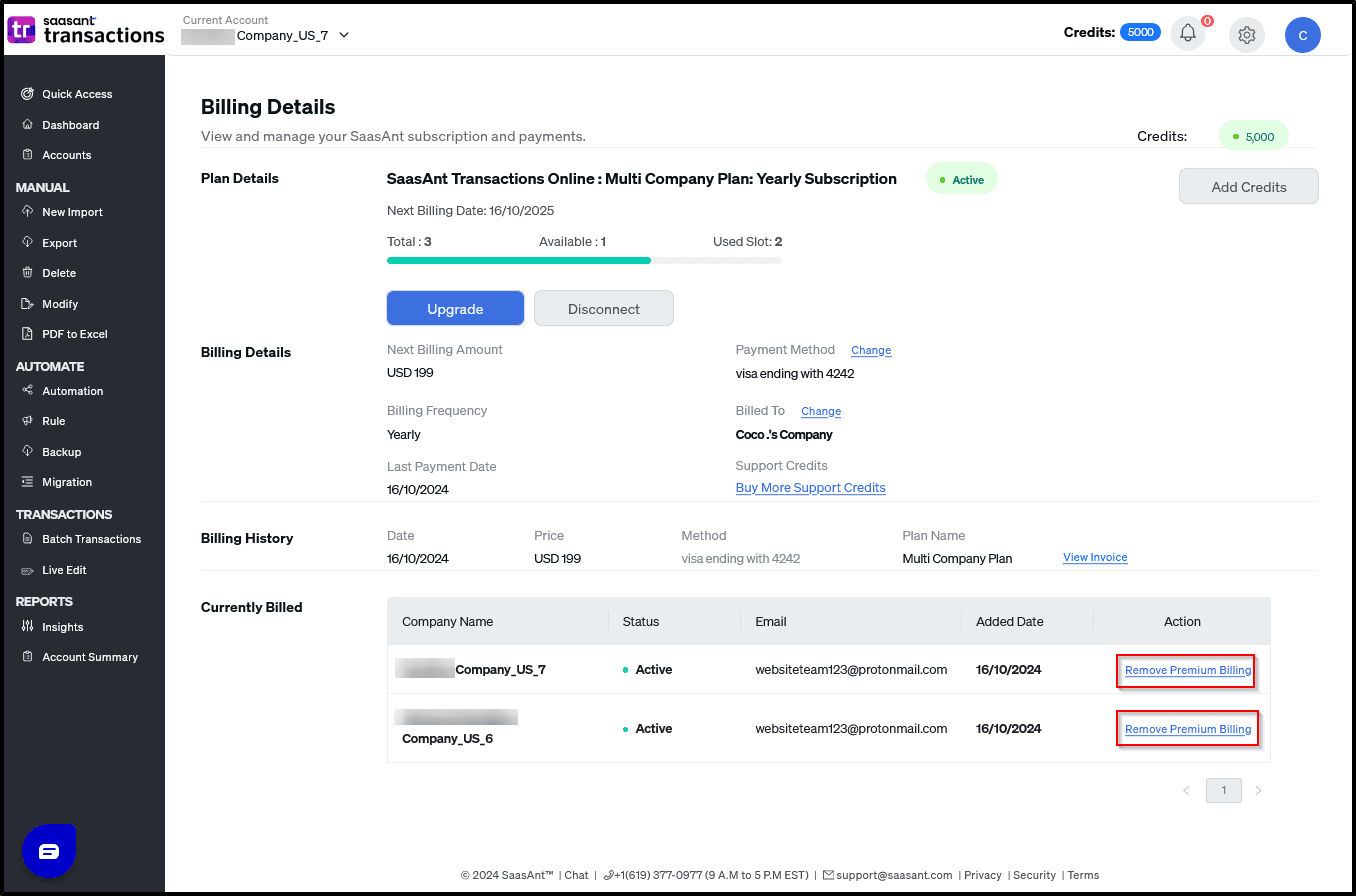
Task: Select Live Edit in the sidebar
Action: [64, 570]
